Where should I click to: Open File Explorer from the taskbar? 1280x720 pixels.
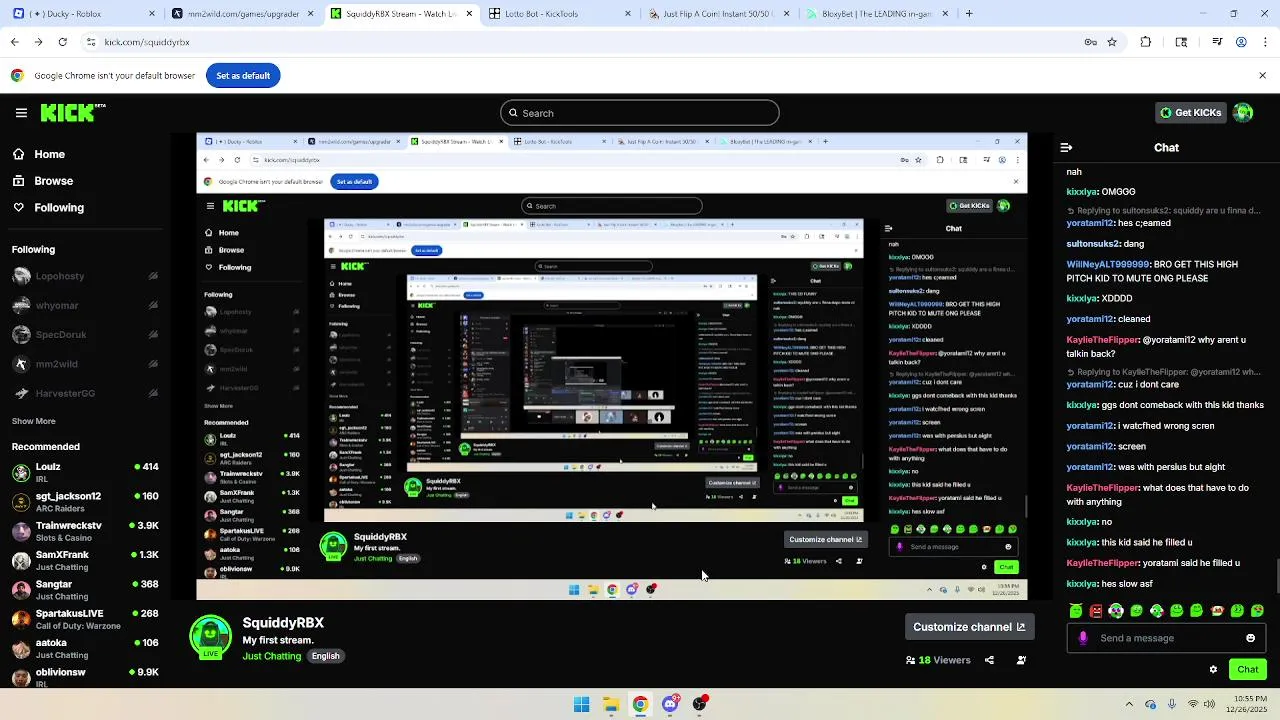(611, 704)
